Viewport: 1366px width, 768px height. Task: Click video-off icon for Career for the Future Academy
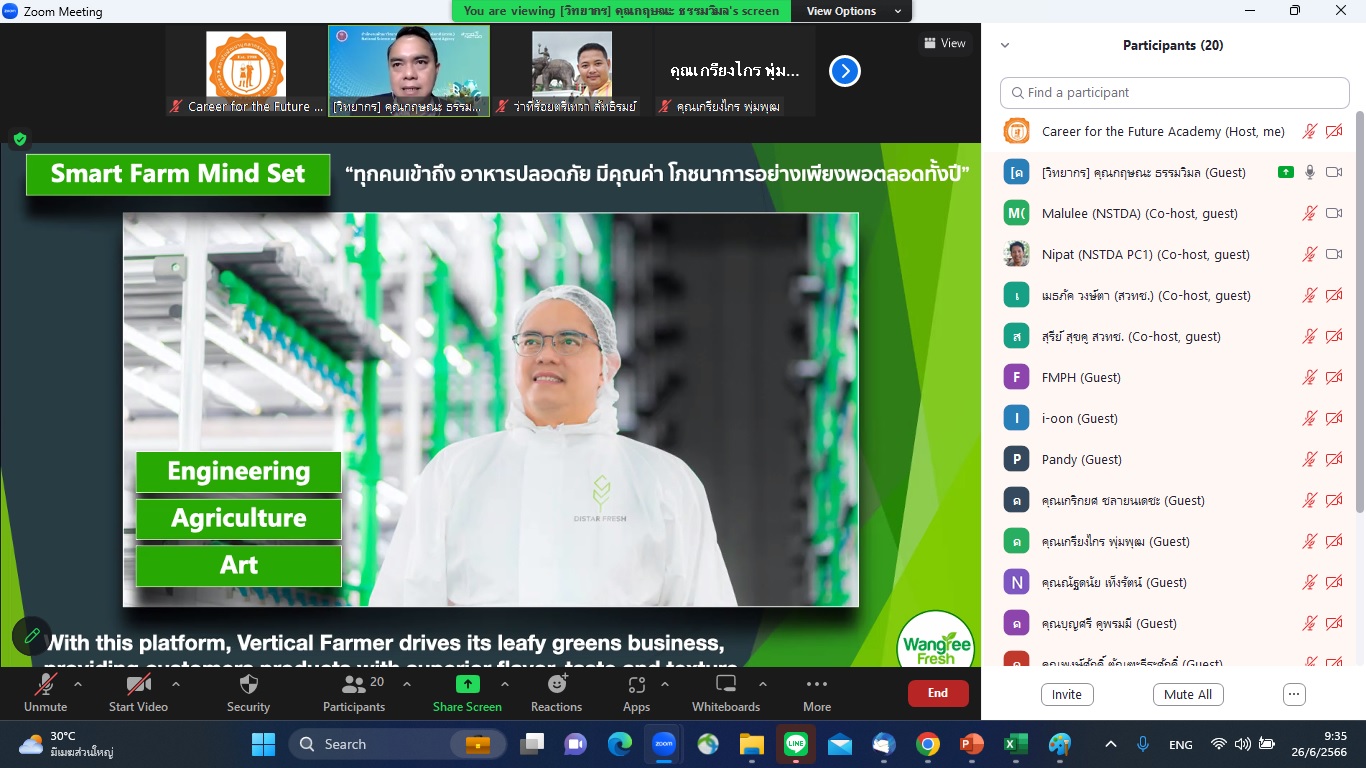click(1334, 131)
